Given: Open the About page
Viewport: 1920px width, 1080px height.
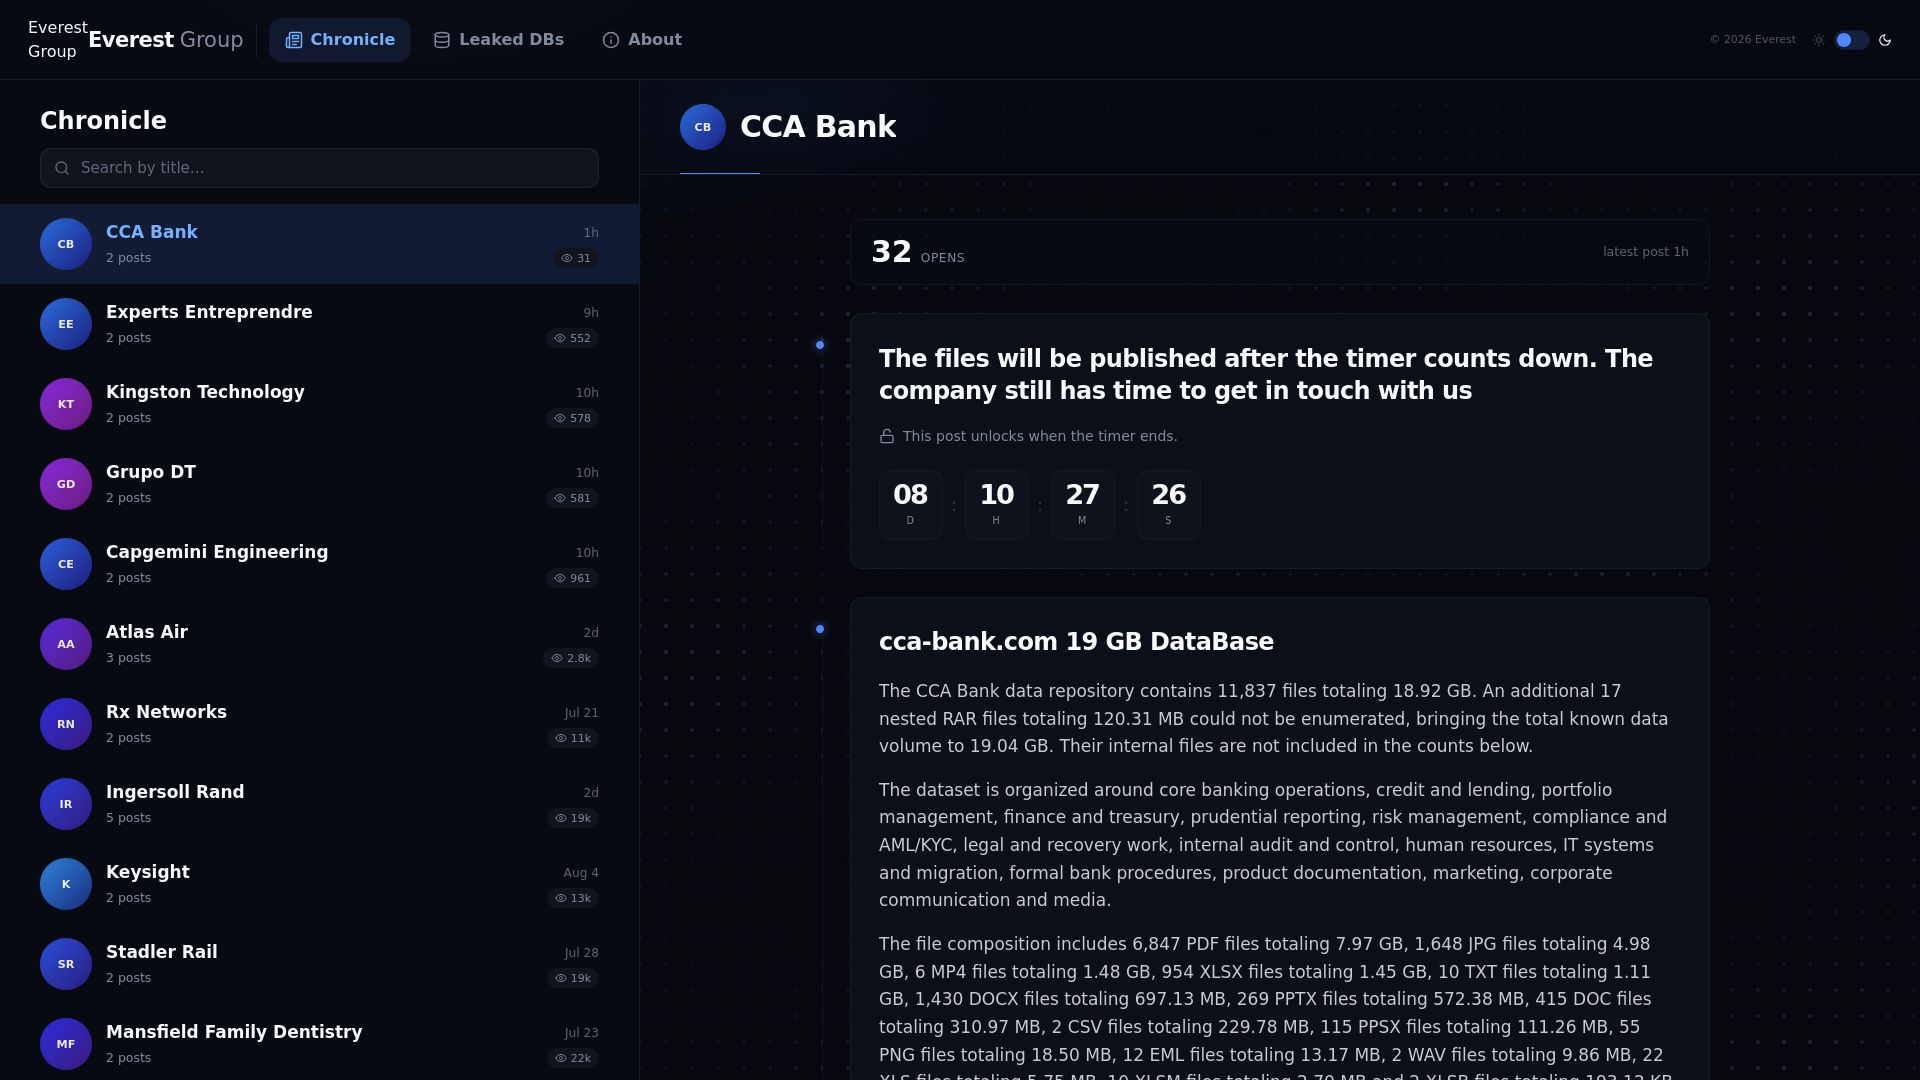Looking at the screenshot, I should click(642, 40).
